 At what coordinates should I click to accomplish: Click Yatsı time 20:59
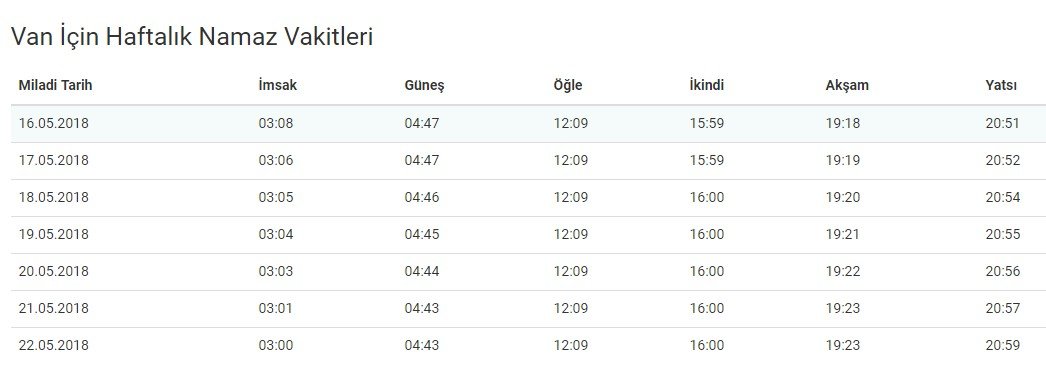tap(1003, 346)
